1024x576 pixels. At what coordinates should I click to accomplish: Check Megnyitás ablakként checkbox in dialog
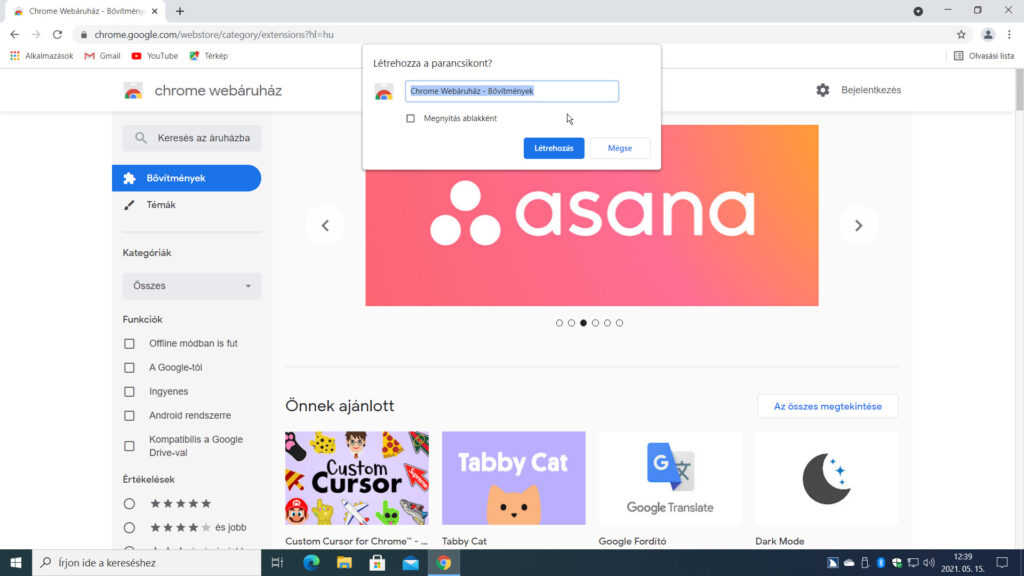pyautogui.click(x=410, y=118)
